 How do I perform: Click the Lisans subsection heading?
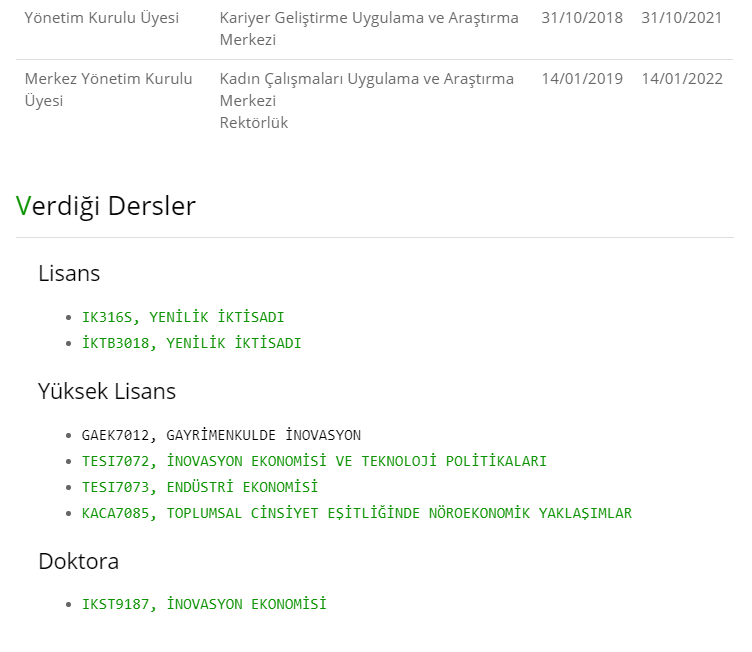coord(69,273)
